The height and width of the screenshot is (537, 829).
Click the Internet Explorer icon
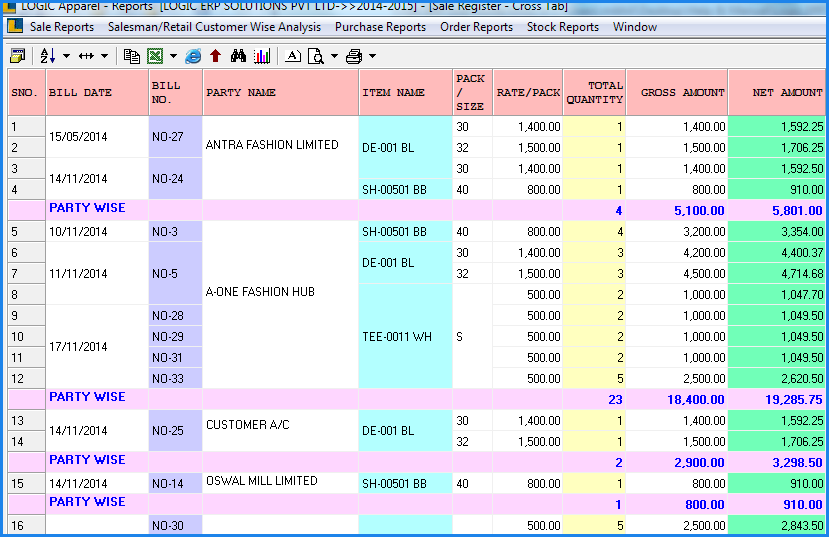click(x=193, y=55)
